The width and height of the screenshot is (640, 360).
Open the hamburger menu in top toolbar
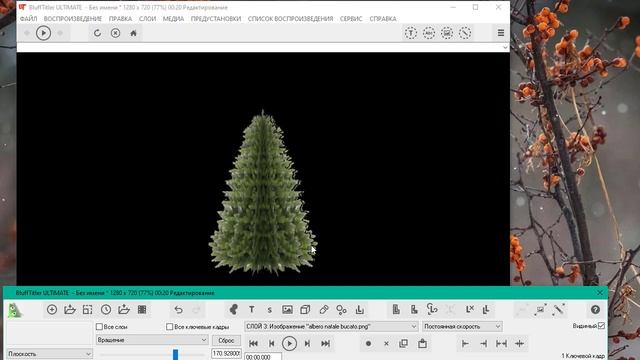pos(501,33)
